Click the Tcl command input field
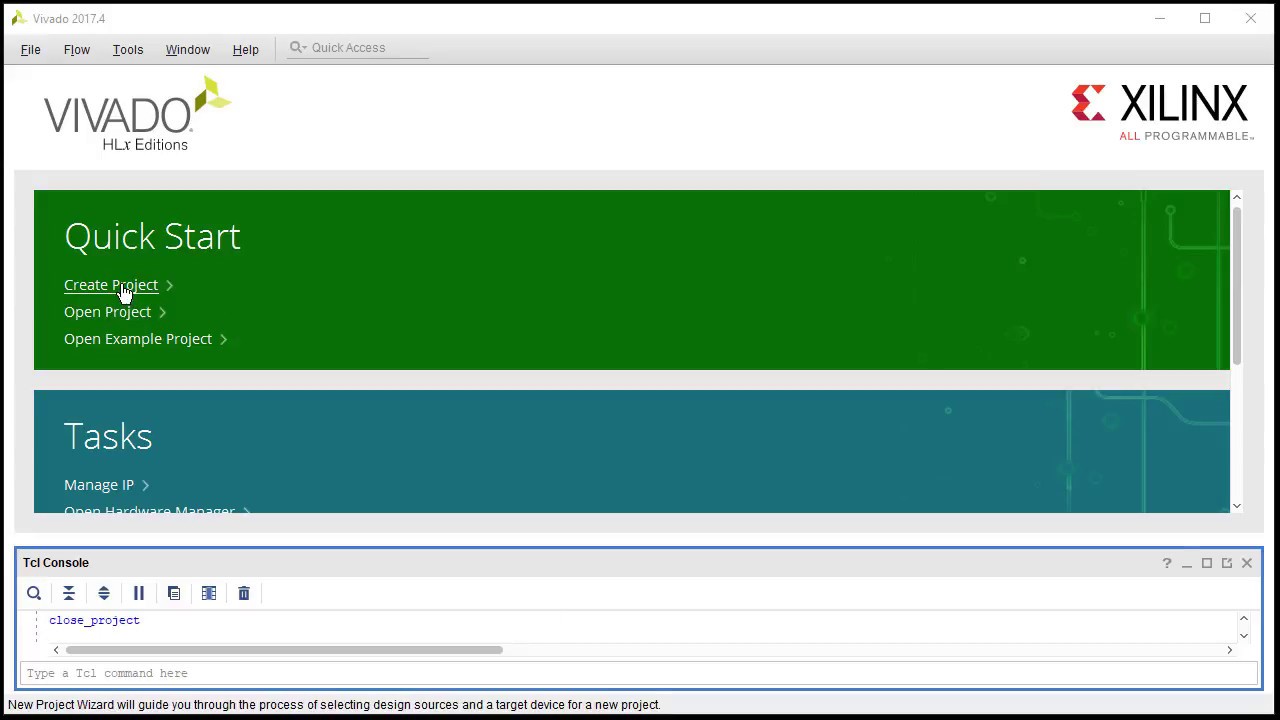Screen dimensions: 1280x720 point(639,673)
